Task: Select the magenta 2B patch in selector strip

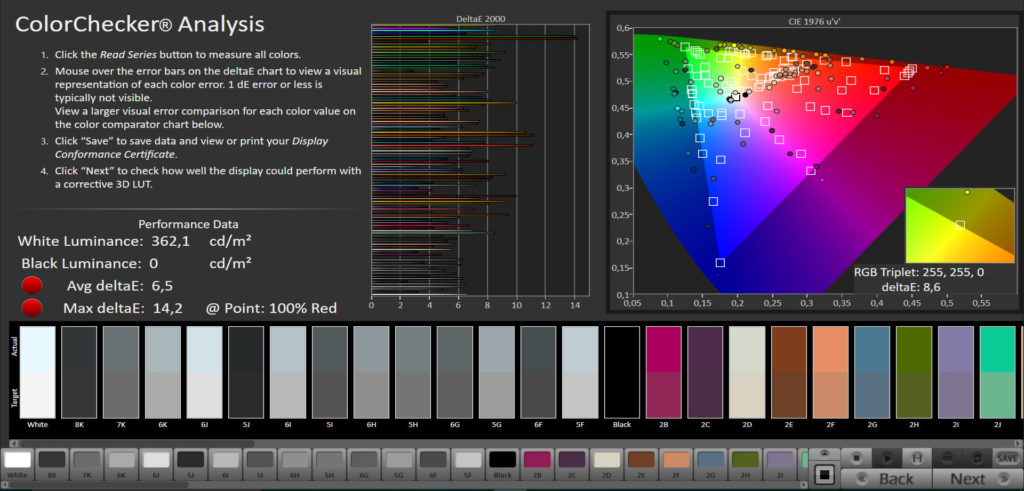Action: click(x=537, y=463)
